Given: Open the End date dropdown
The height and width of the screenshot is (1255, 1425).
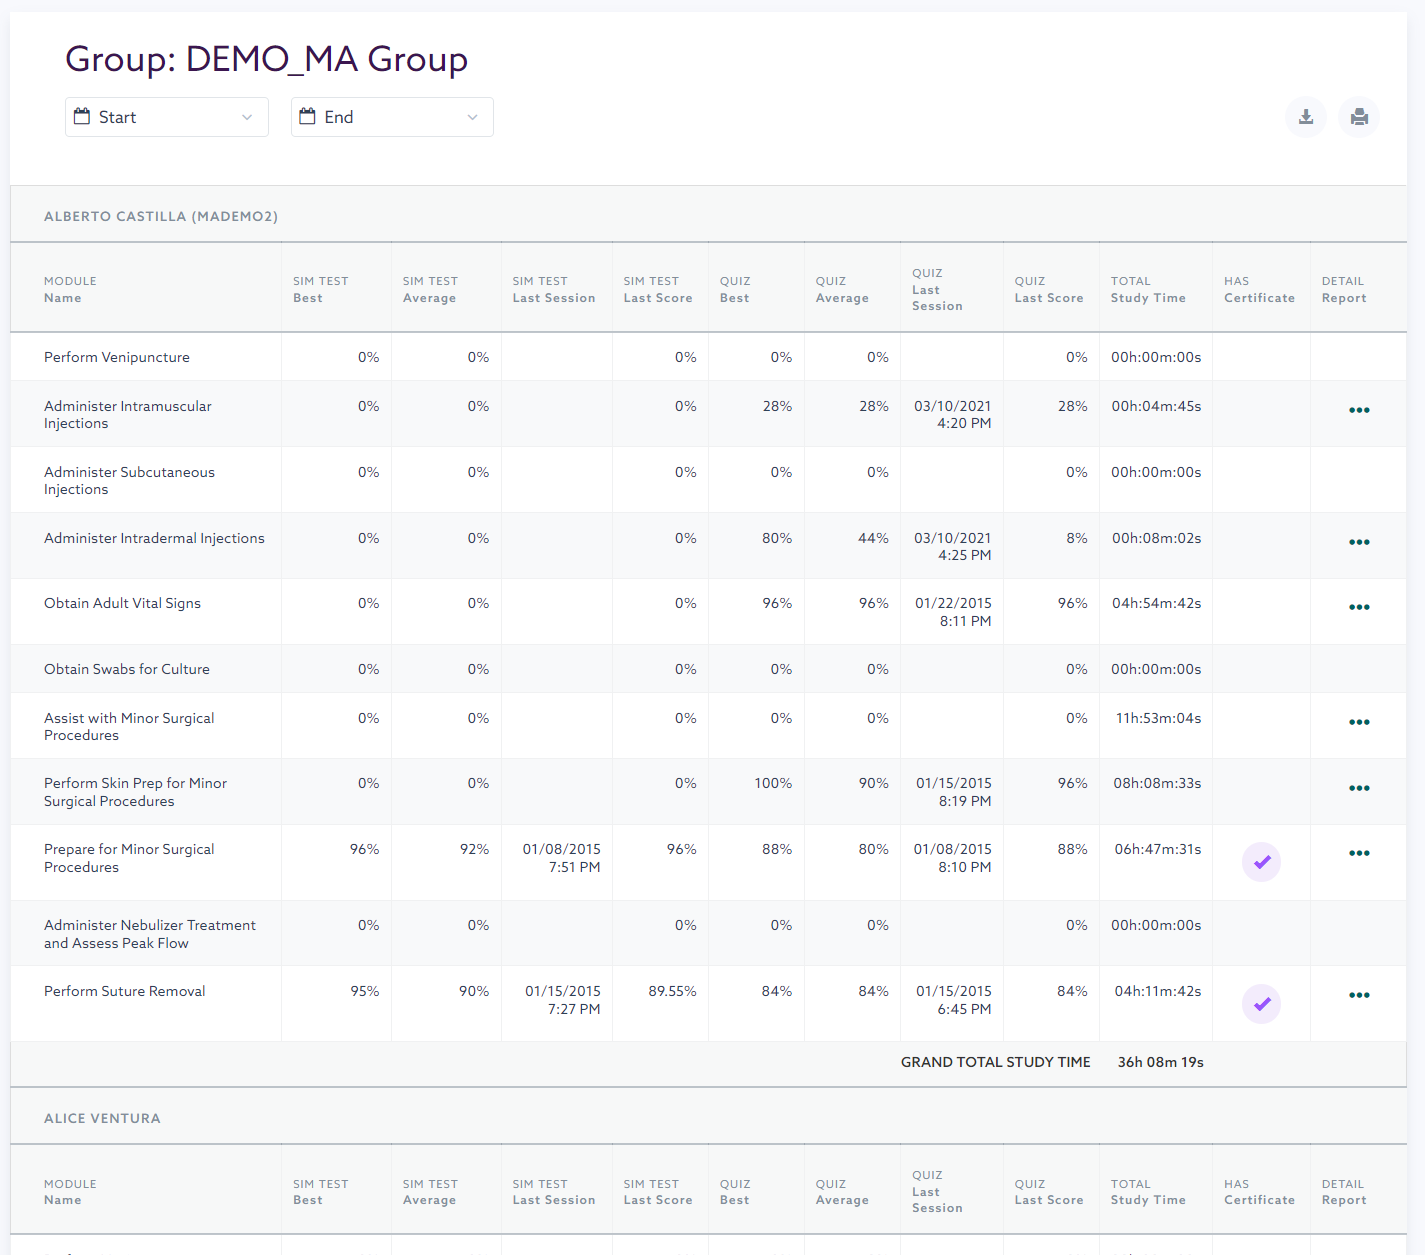Looking at the screenshot, I should pos(392,117).
